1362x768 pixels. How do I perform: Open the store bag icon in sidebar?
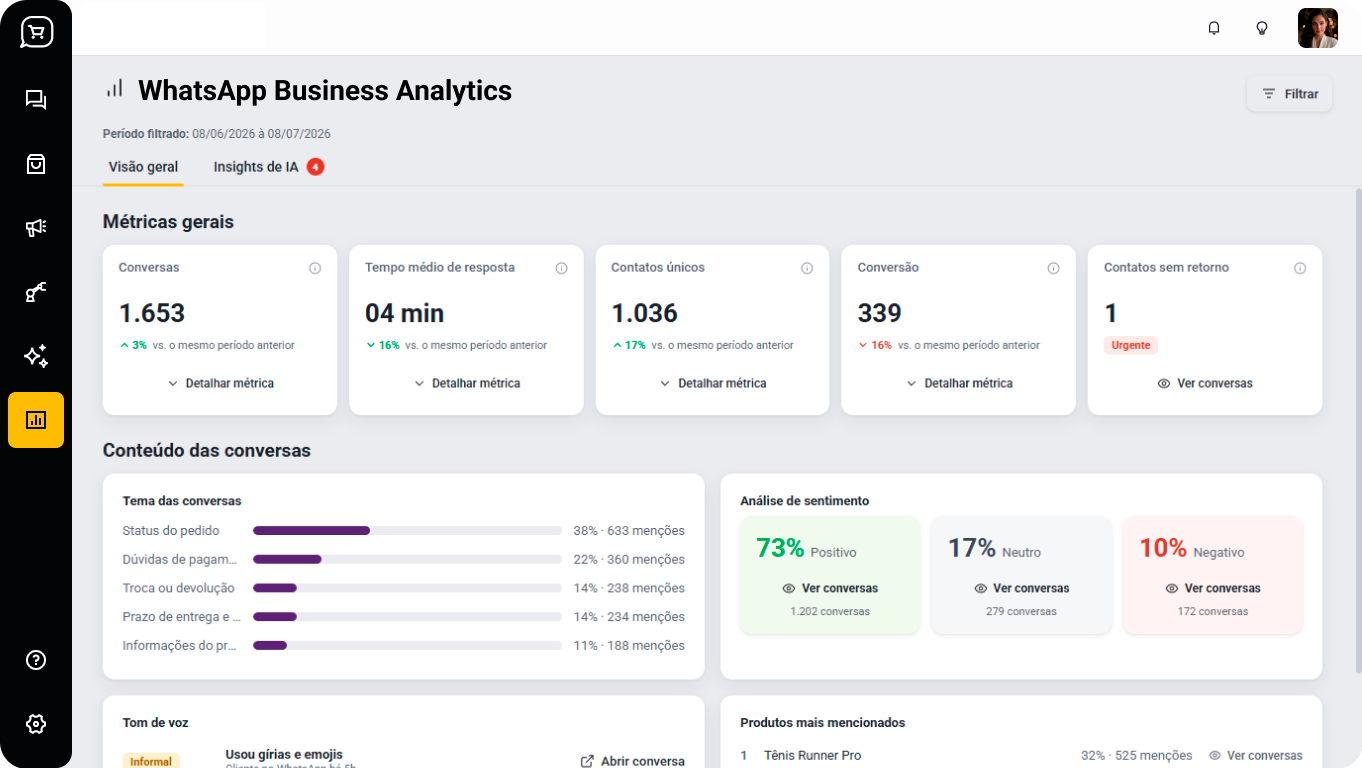[x=36, y=164]
